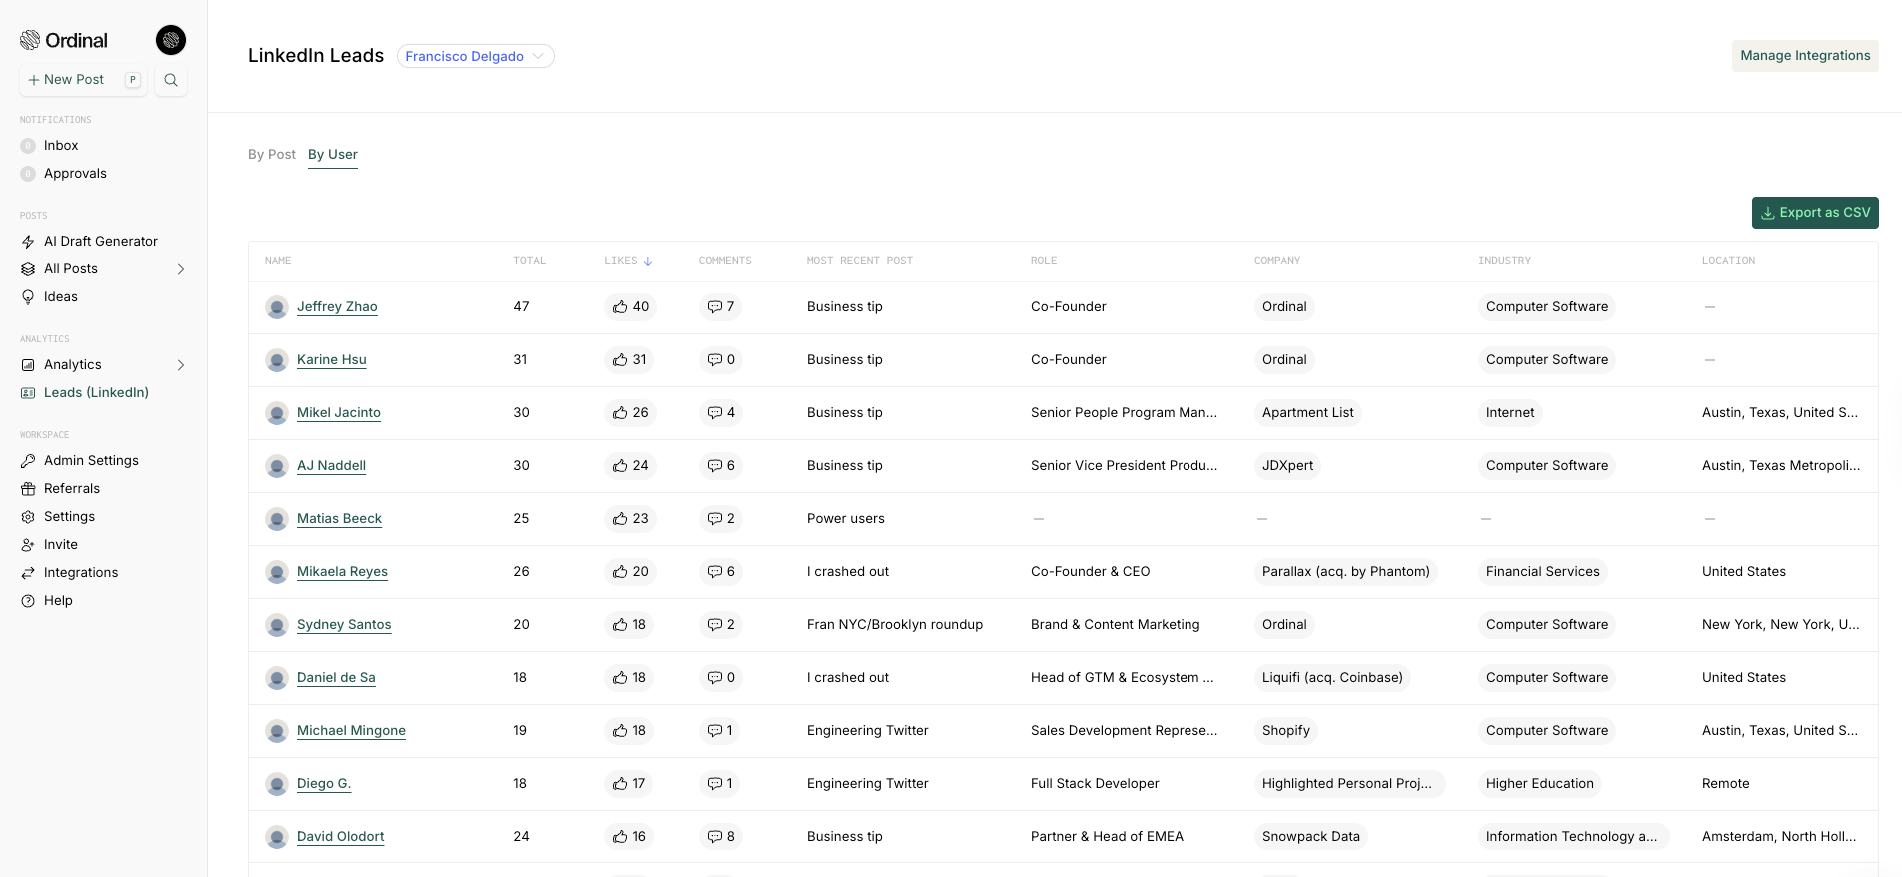Open Michael Mingone's profile link
The width and height of the screenshot is (1902, 877).
[x=351, y=731]
